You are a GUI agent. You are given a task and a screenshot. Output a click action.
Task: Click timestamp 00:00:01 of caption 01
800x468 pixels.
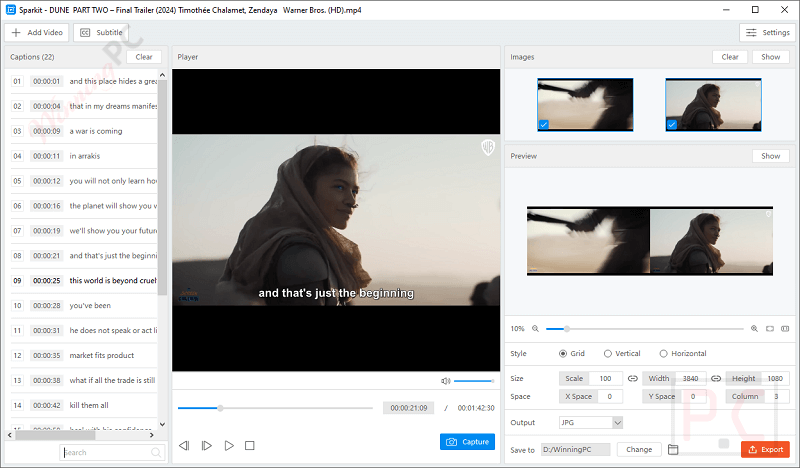[46, 81]
